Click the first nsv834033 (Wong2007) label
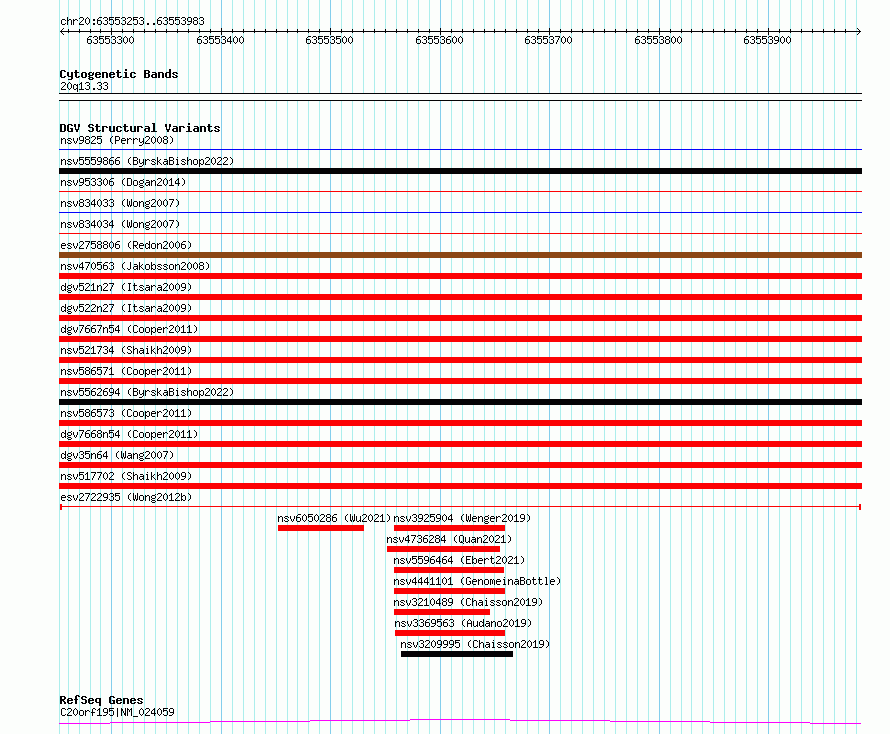Viewport: 890px width, 734px height. (120, 203)
